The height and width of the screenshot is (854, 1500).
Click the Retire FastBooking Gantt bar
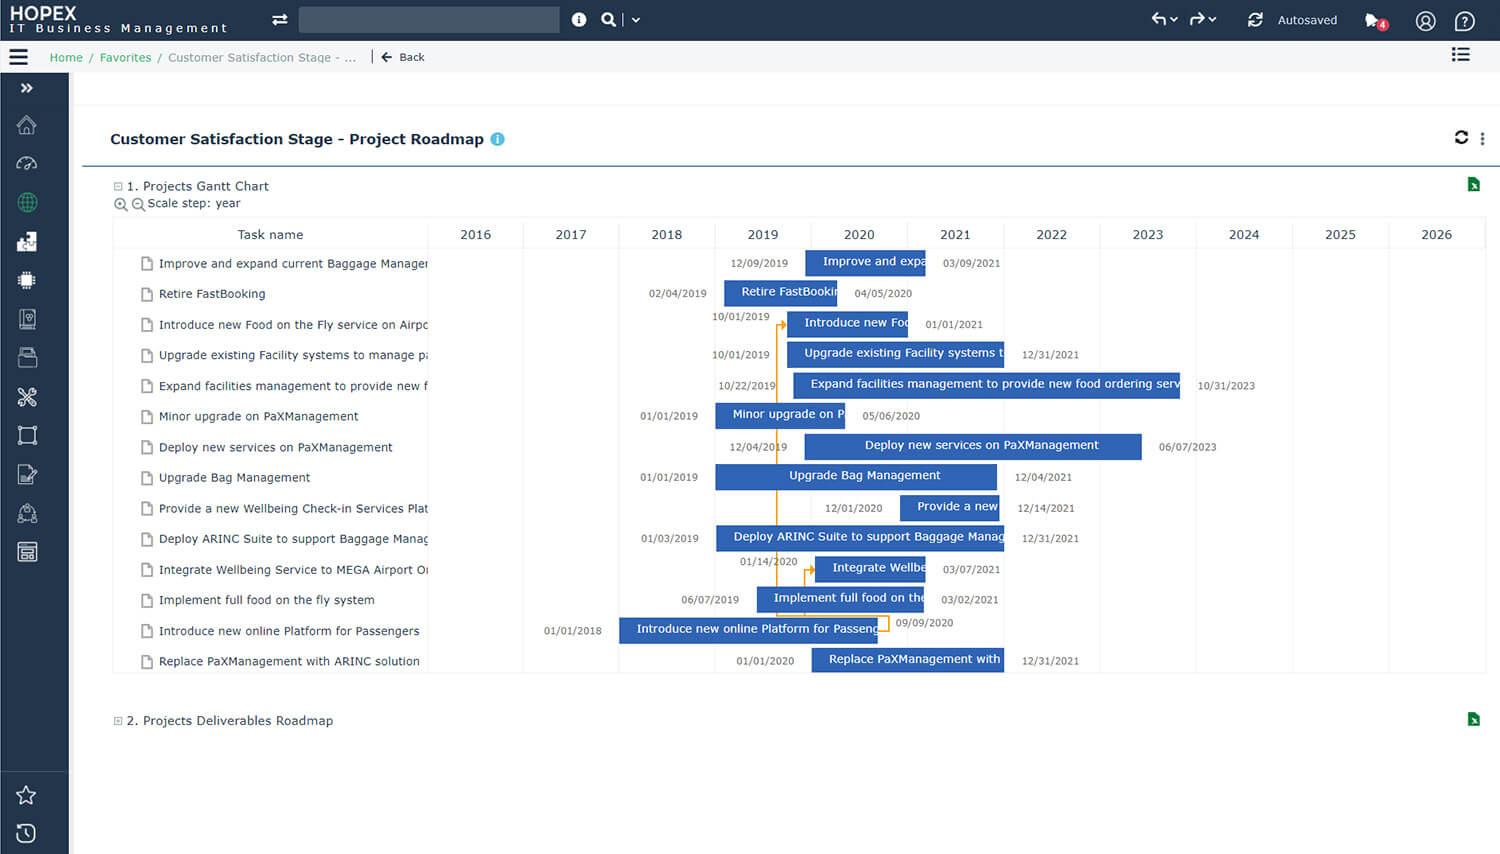(x=781, y=293)
